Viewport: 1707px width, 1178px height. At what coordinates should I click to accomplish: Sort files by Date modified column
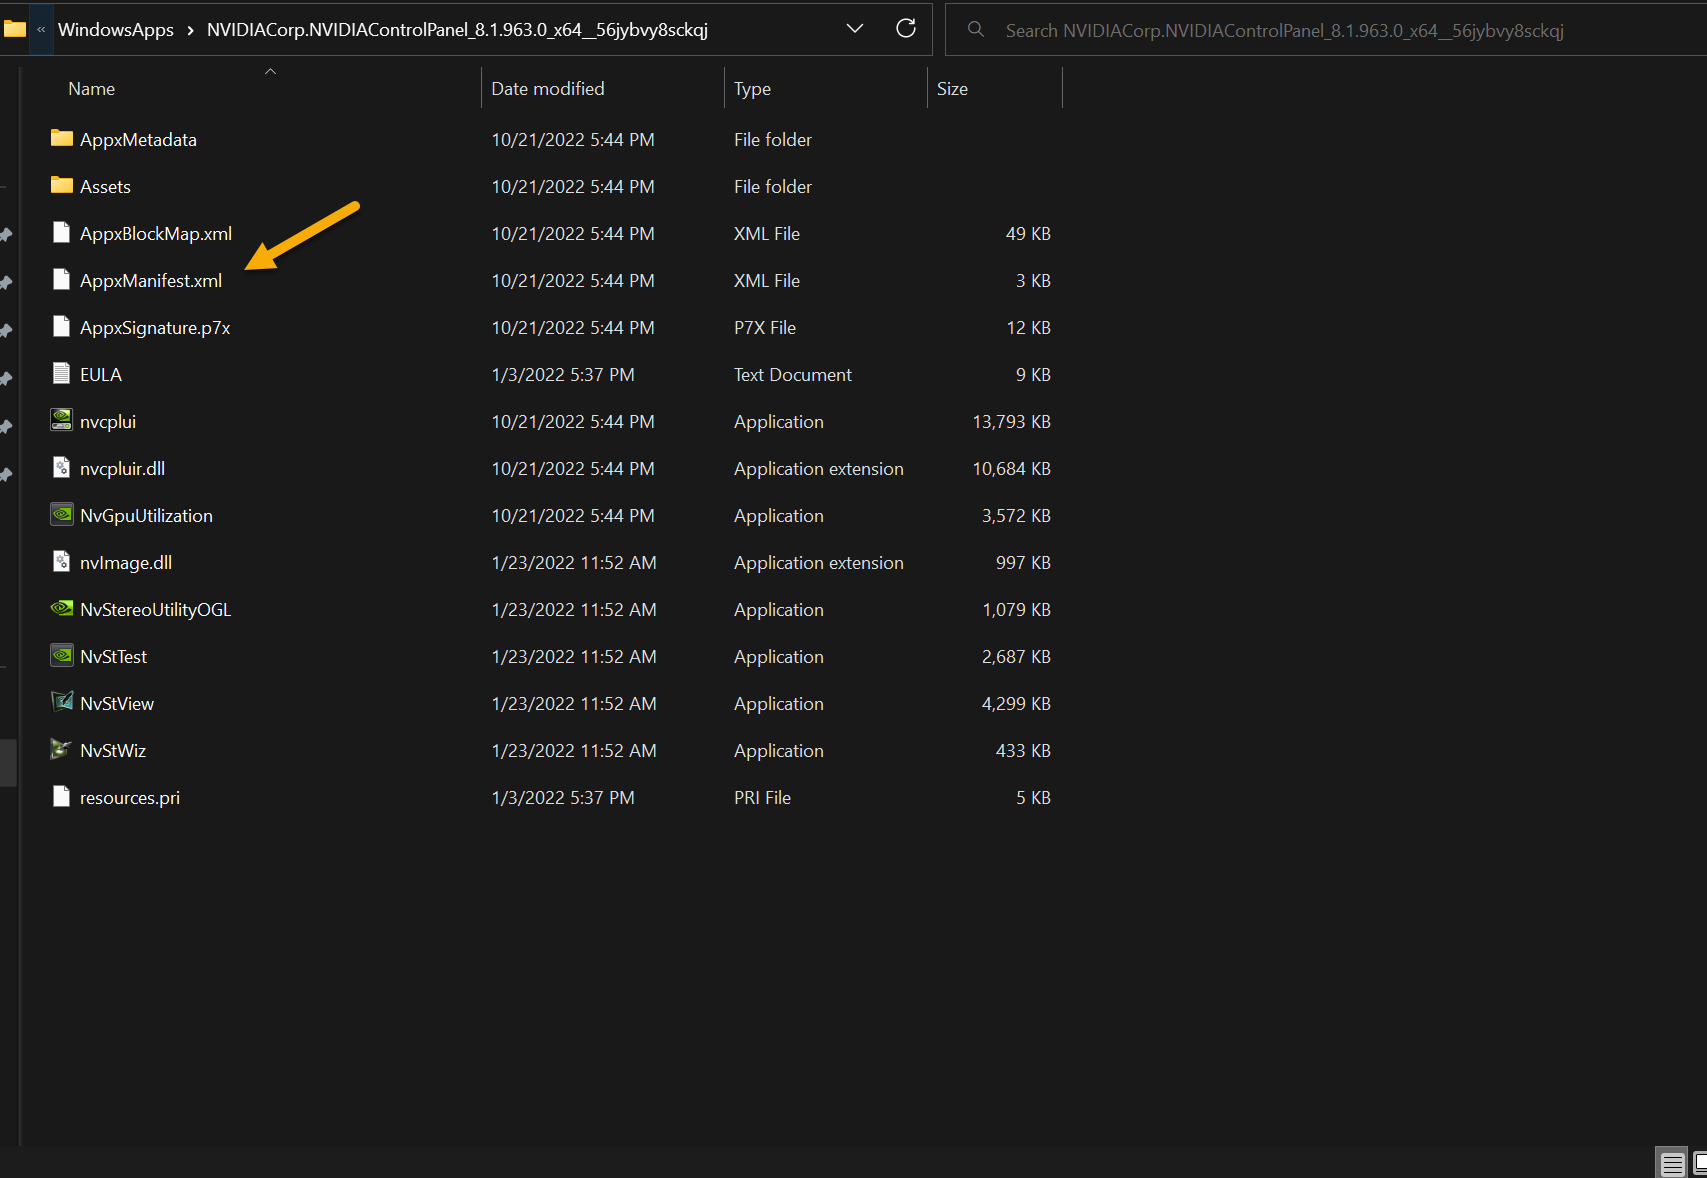548,89
